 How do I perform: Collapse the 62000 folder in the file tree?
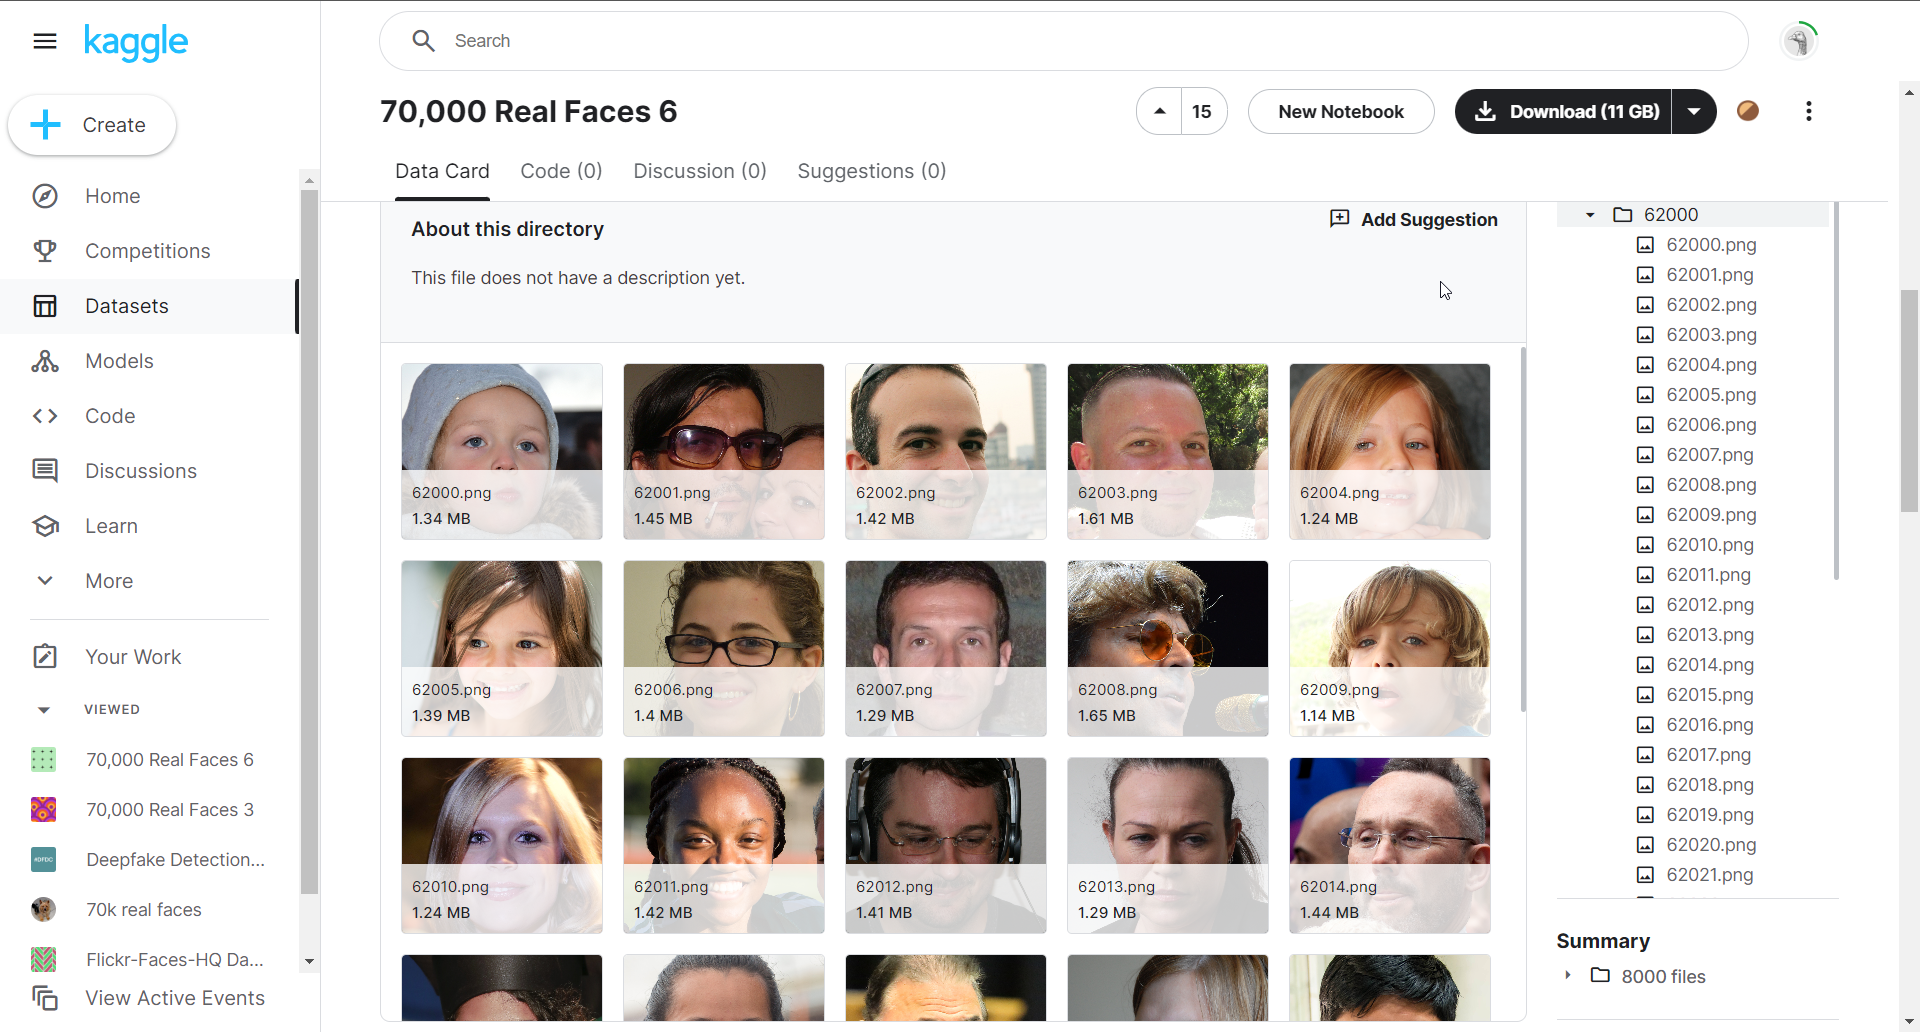[1588, 214]
